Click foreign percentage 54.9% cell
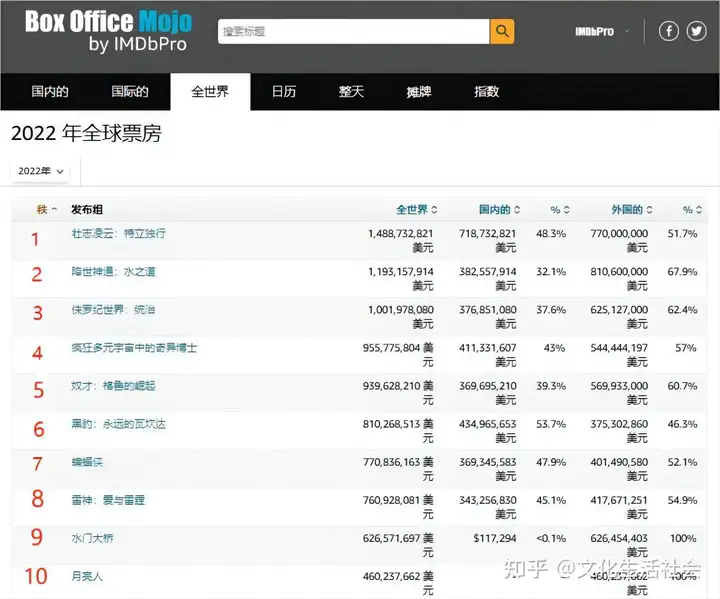Viewport: 720px width, 599px height. 682,500
